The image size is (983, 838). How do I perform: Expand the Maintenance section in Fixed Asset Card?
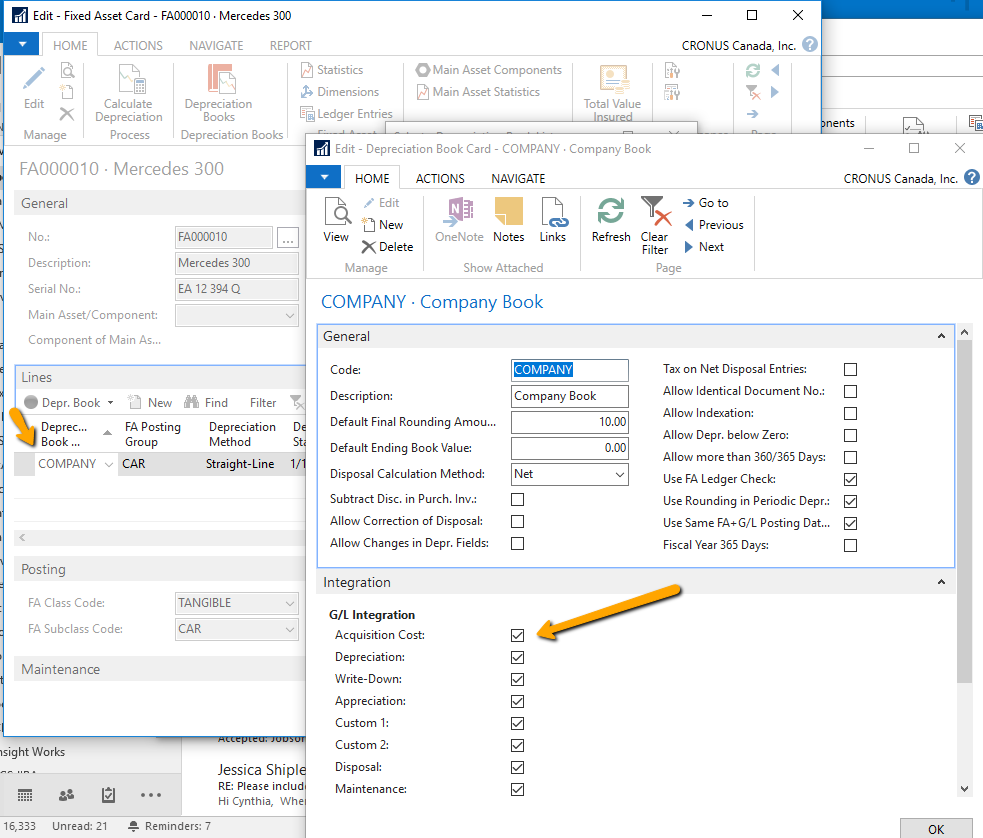pos(160,669)
